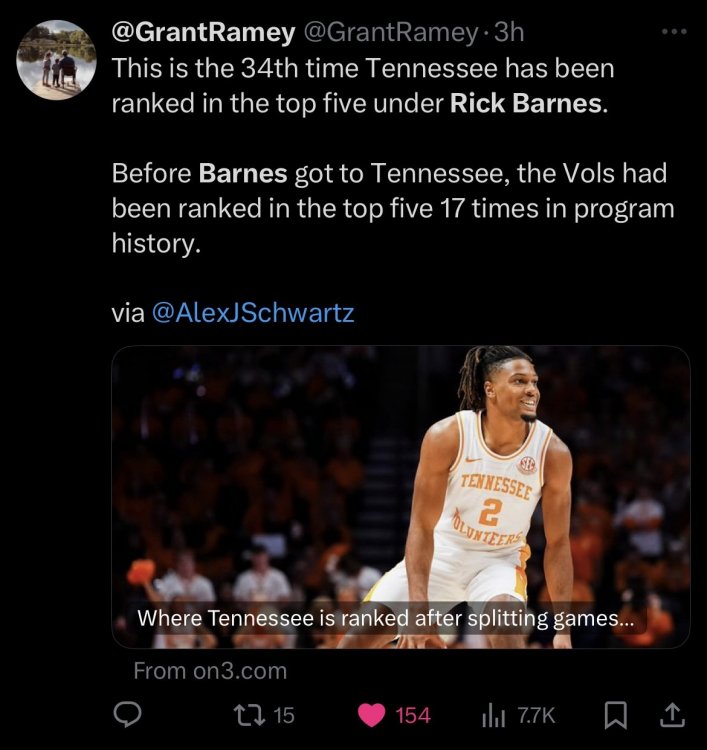This screenshot has height=750, width=707.
Task: Like the tweet with the heart icon
Action: point(371,714)
